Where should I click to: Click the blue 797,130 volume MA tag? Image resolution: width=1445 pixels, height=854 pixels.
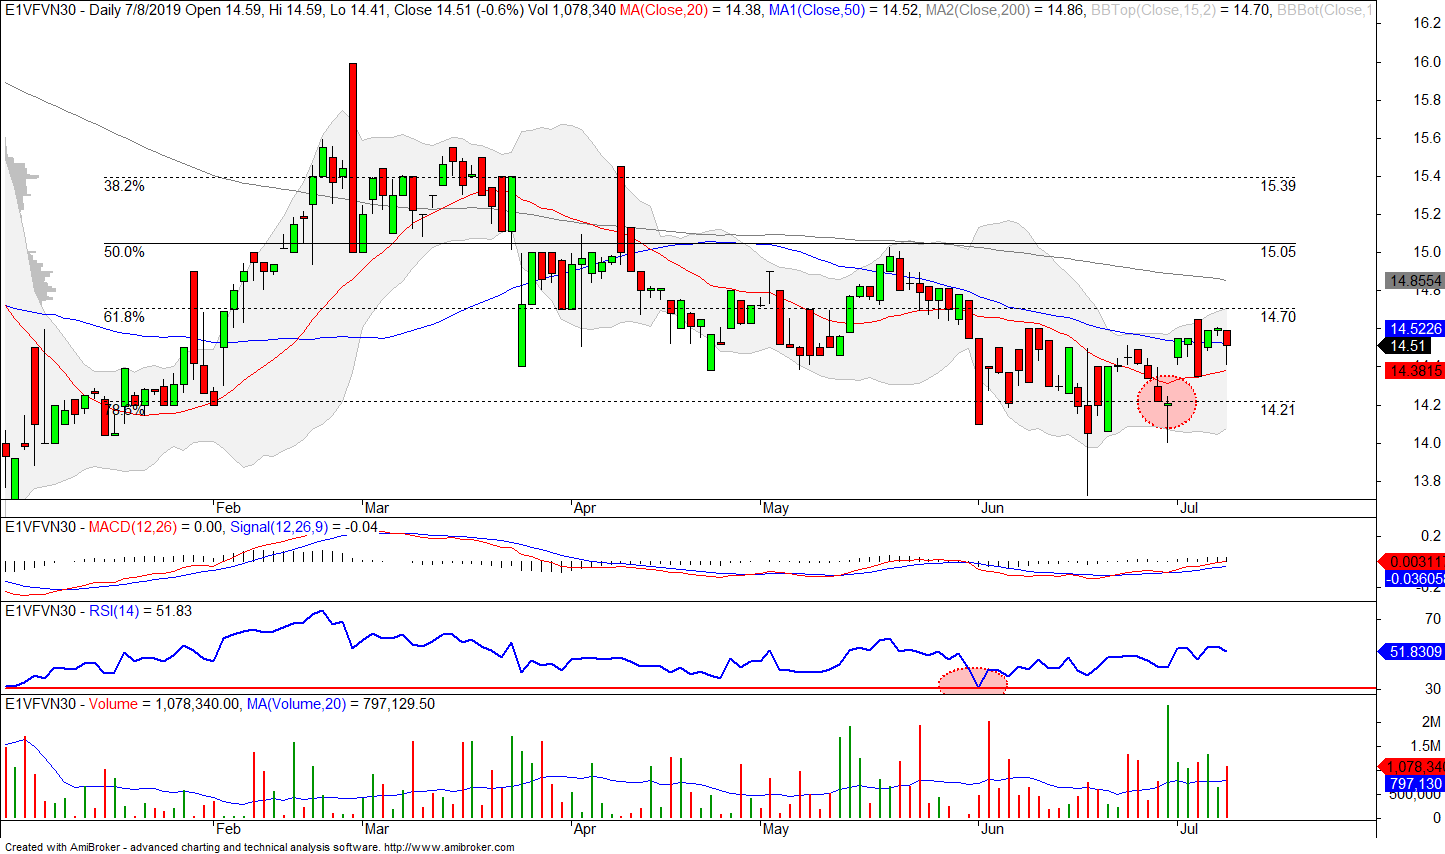(1414, 784)
